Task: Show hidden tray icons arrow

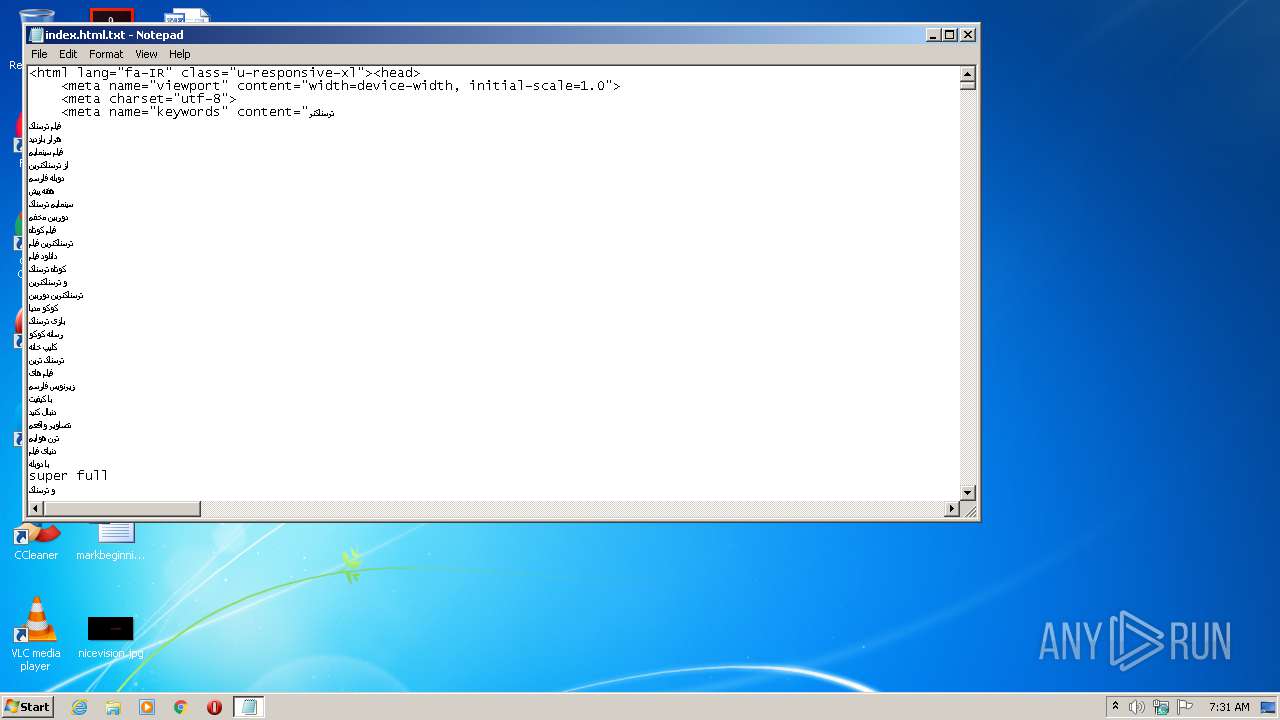Action: pyautogui.click(x=1115, y=707)
